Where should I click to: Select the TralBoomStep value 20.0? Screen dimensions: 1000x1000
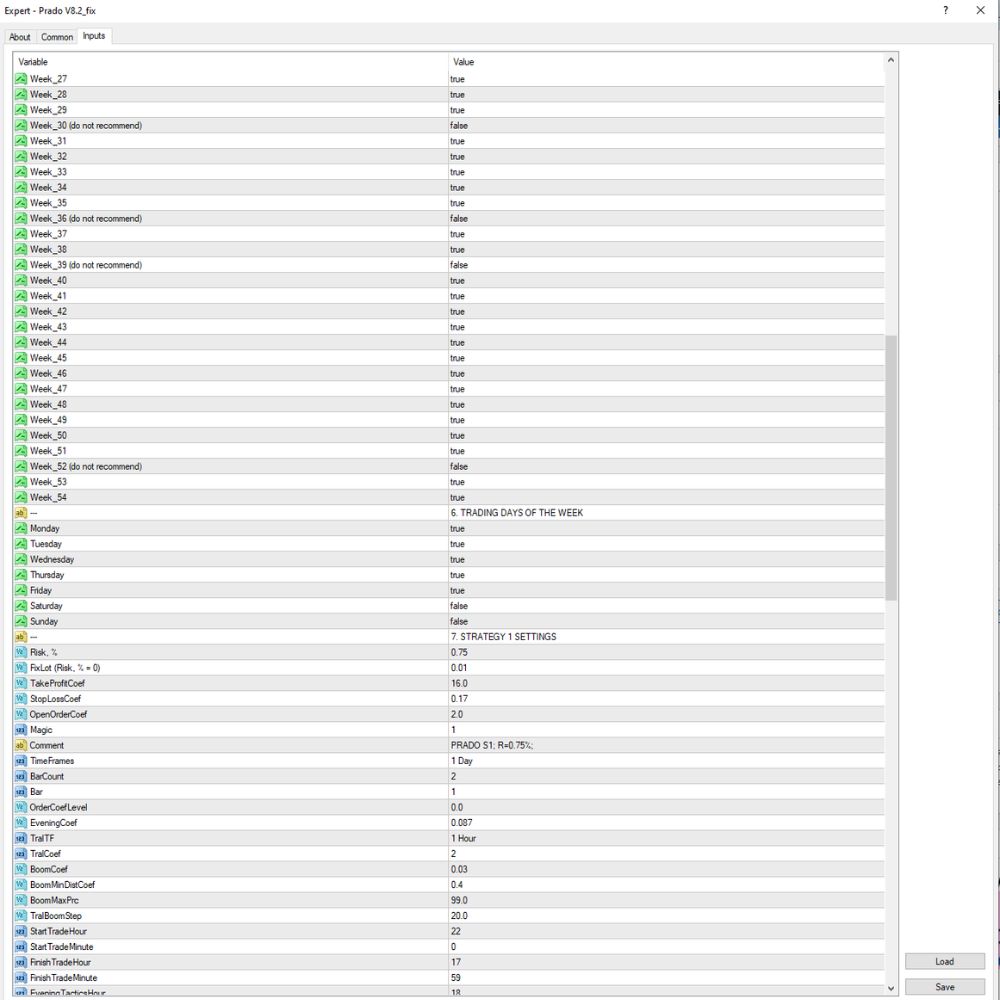459,916
